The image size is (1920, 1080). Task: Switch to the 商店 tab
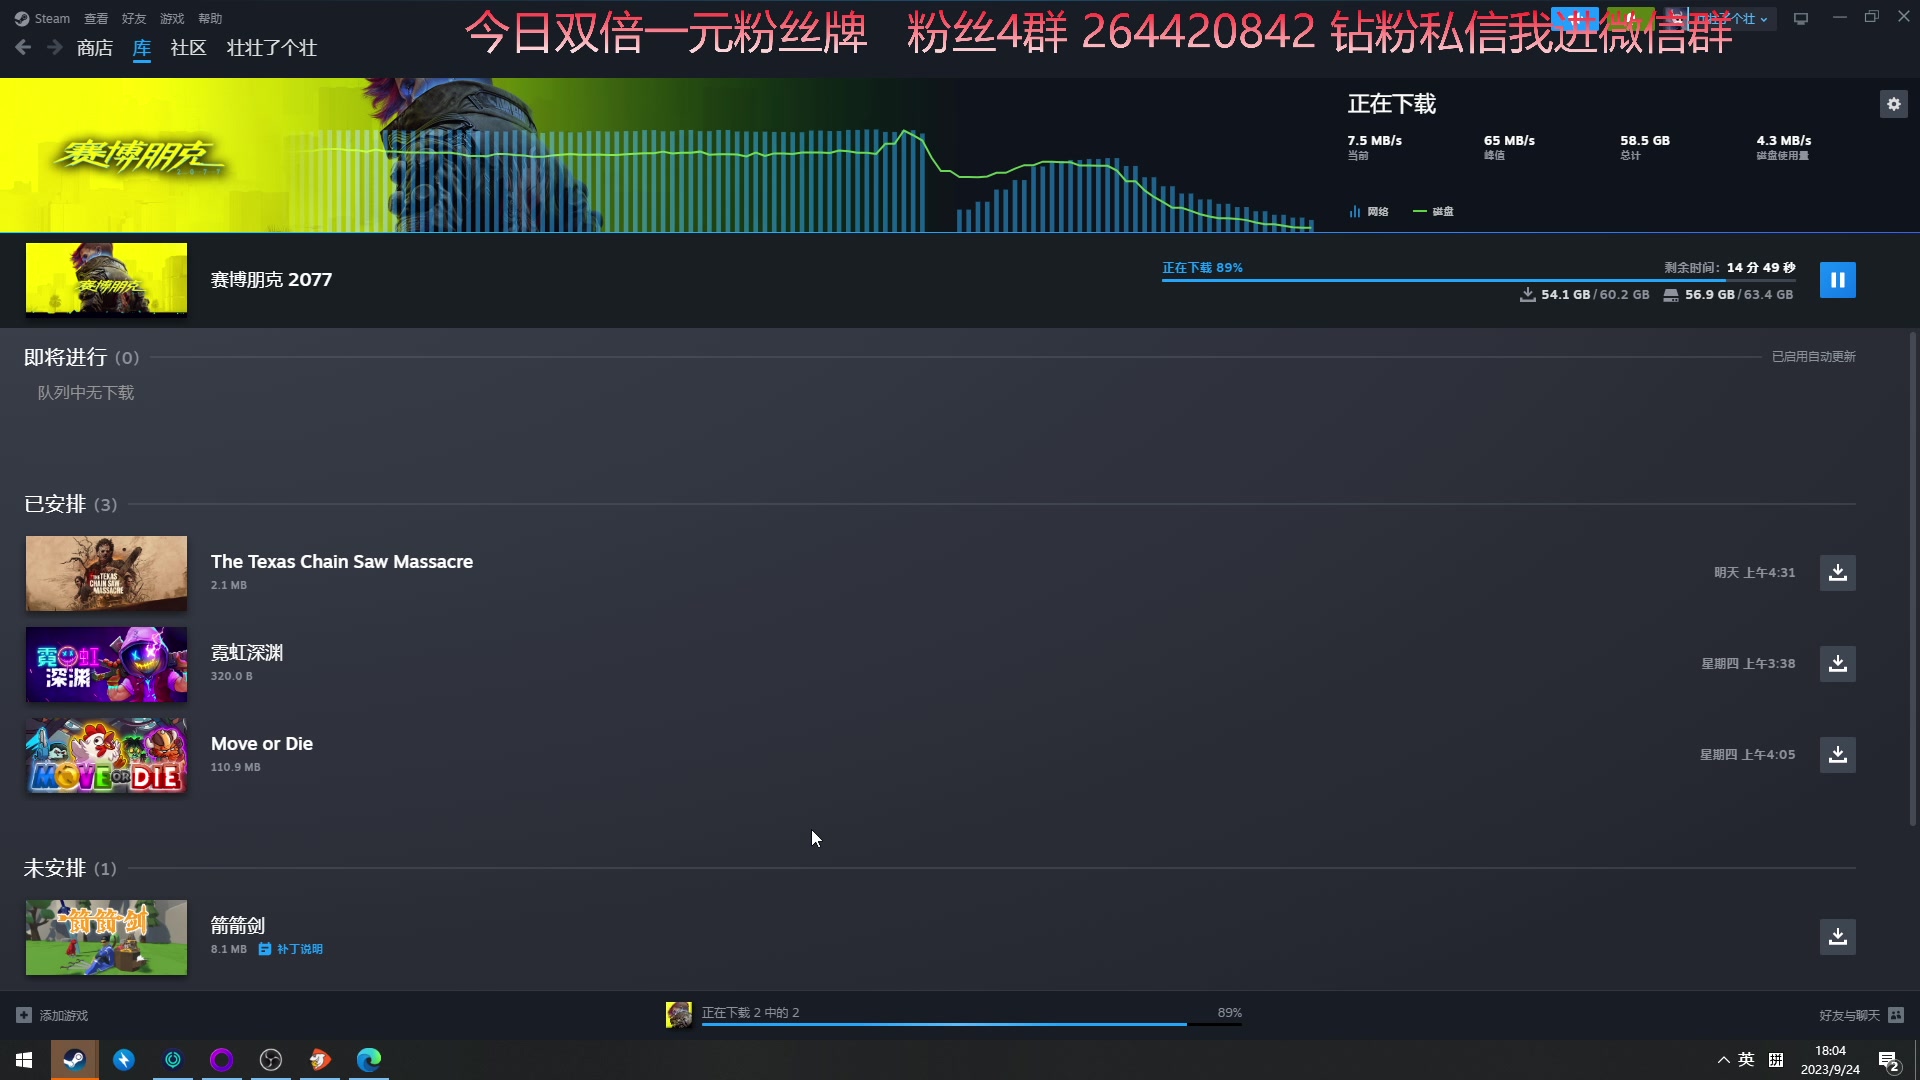tap(95, 48)
